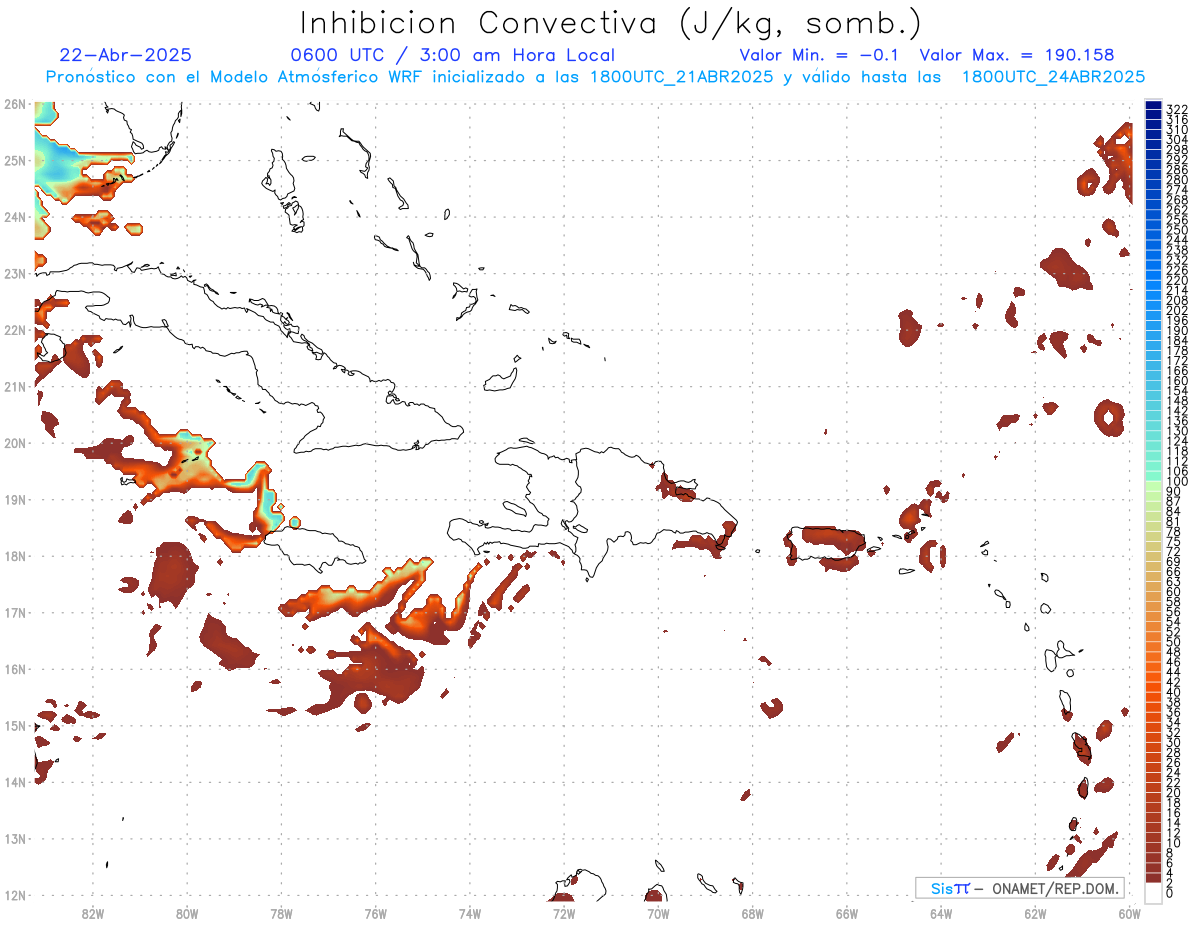Click the latitude label "20N"

click(x=14, y=443)
